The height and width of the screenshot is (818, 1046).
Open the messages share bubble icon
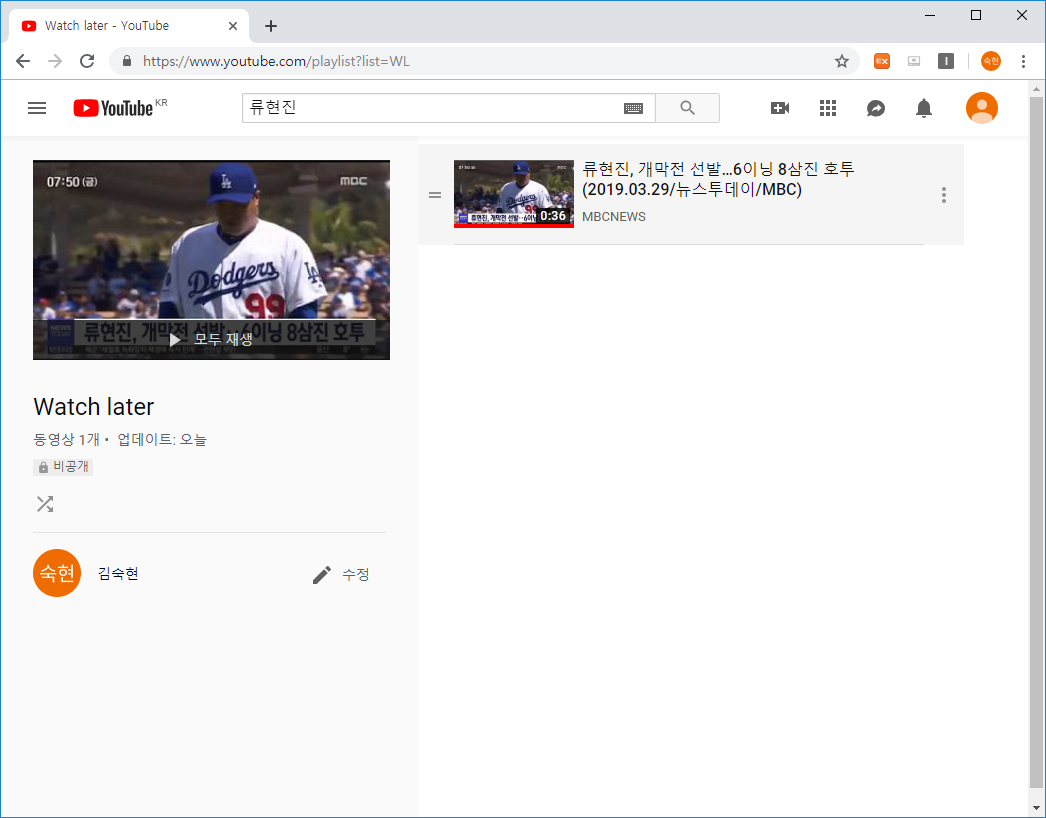[876, 108]
